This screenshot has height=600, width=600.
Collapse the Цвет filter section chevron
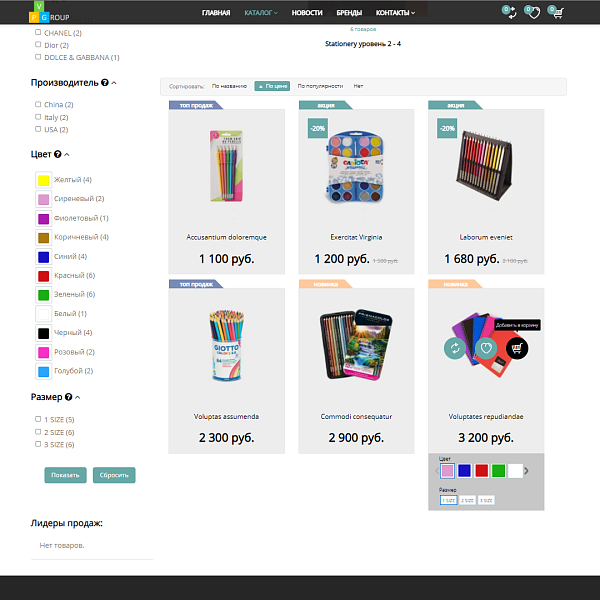(67, 155)
